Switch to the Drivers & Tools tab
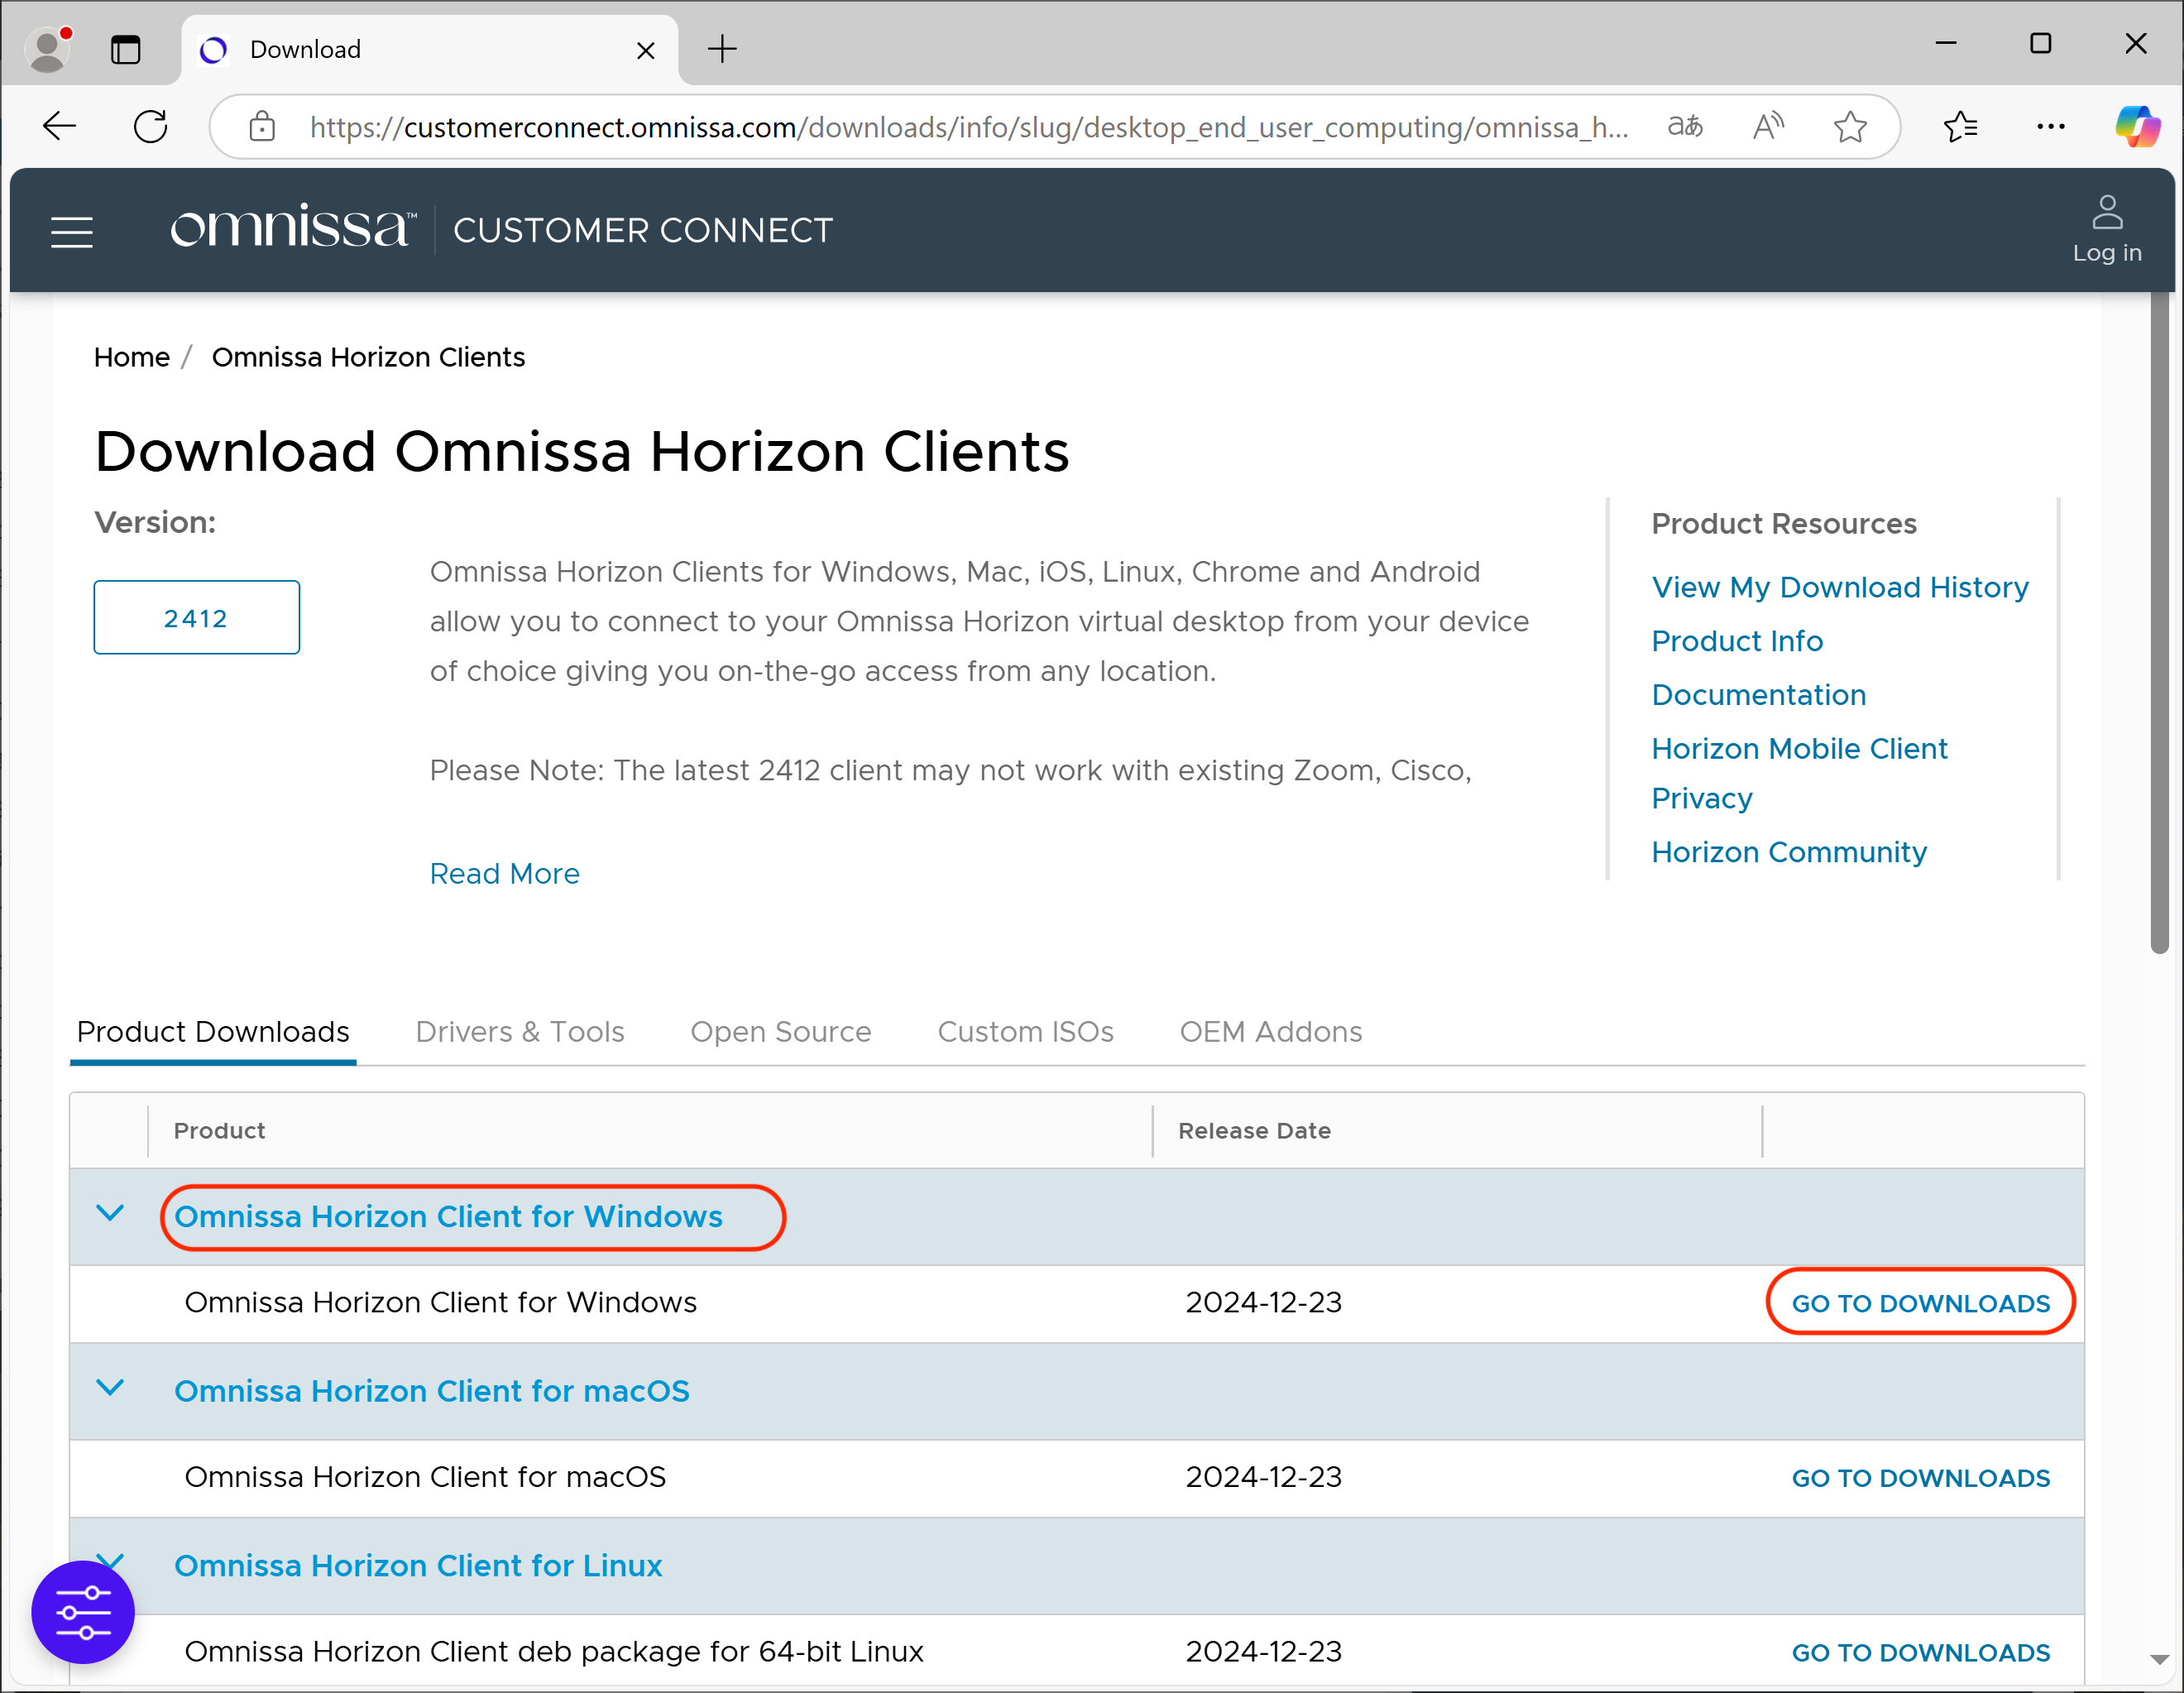The height and width of the screenshot is (1693, 2184). tap(519, 1031)
